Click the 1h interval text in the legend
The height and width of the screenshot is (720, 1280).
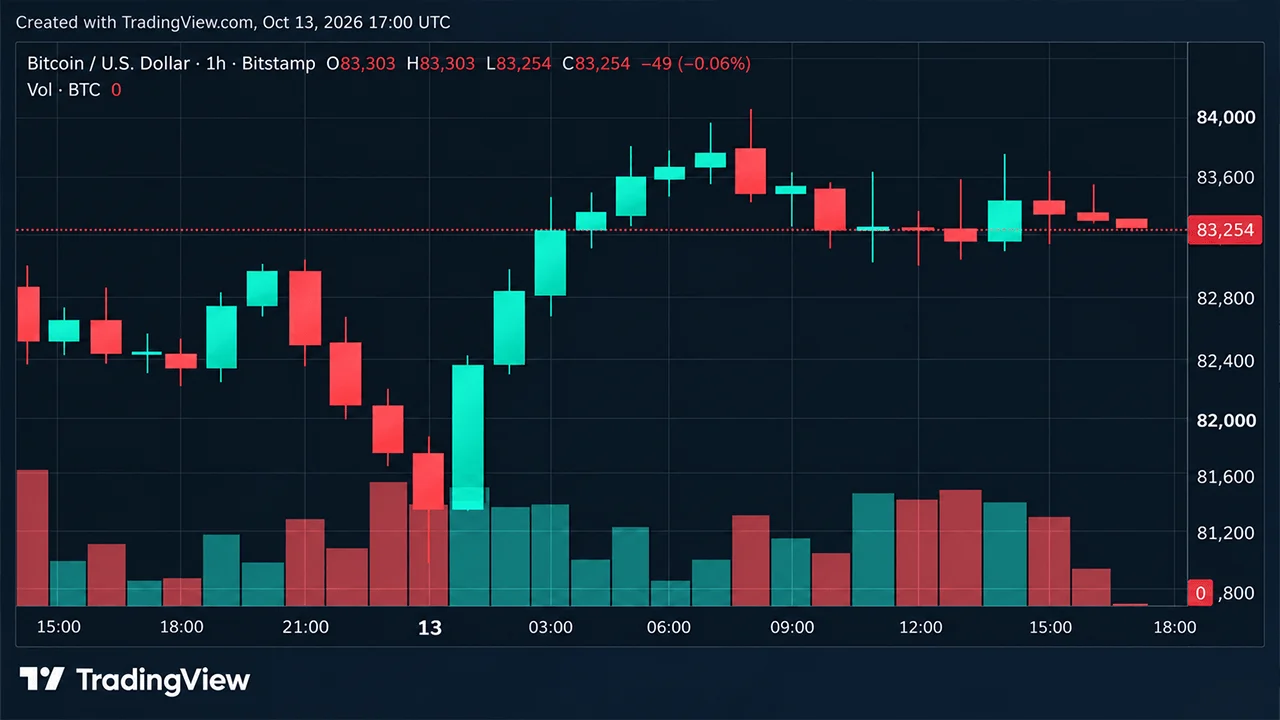click(x=215, y=63)
